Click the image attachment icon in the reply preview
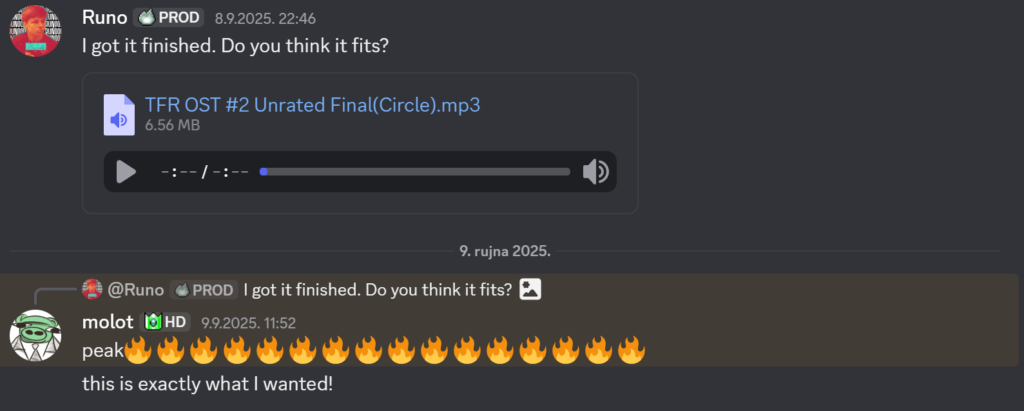 click(x=530, y=290)
